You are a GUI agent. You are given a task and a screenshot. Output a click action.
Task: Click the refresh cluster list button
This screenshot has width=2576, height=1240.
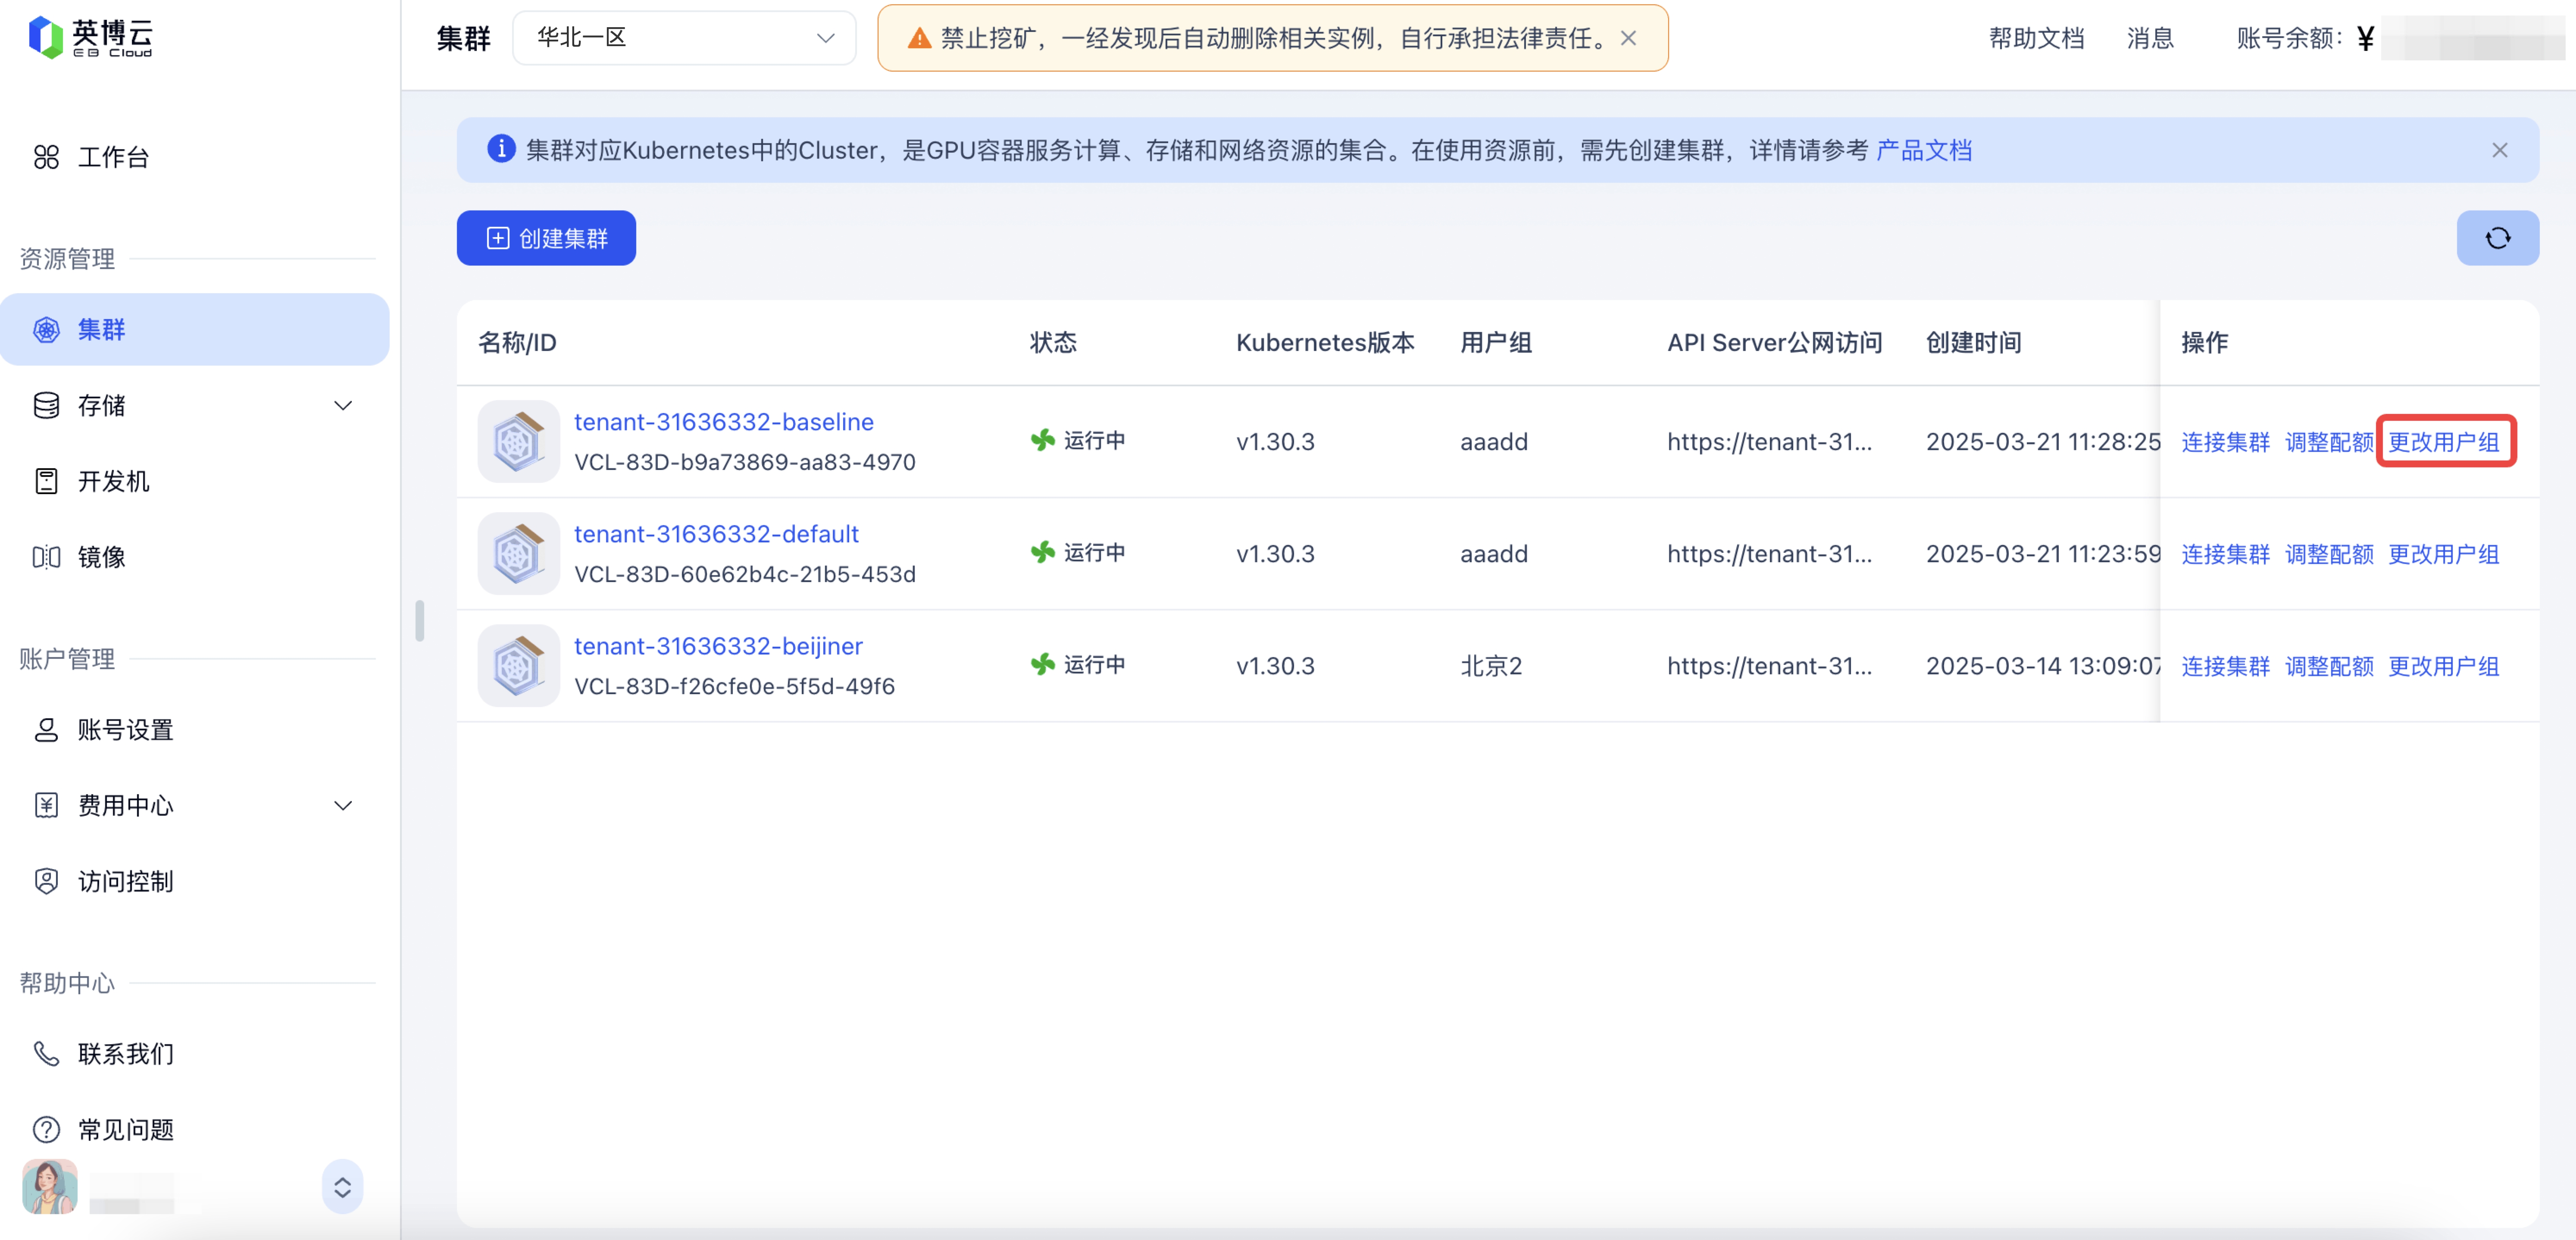[2497, 238]
